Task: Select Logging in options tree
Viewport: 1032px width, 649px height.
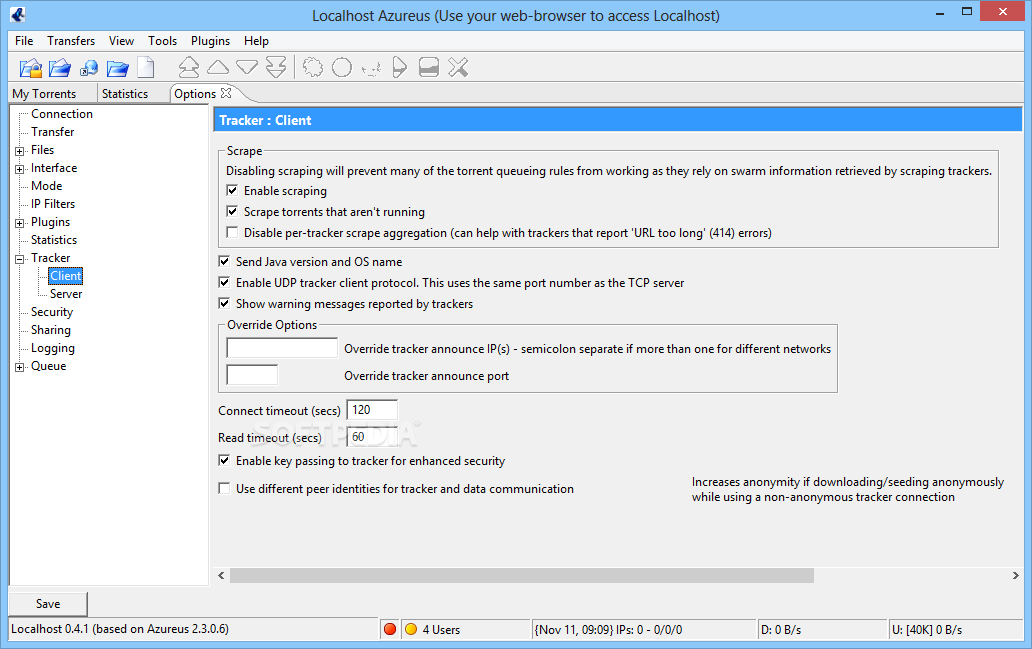Action: point(53,348)
